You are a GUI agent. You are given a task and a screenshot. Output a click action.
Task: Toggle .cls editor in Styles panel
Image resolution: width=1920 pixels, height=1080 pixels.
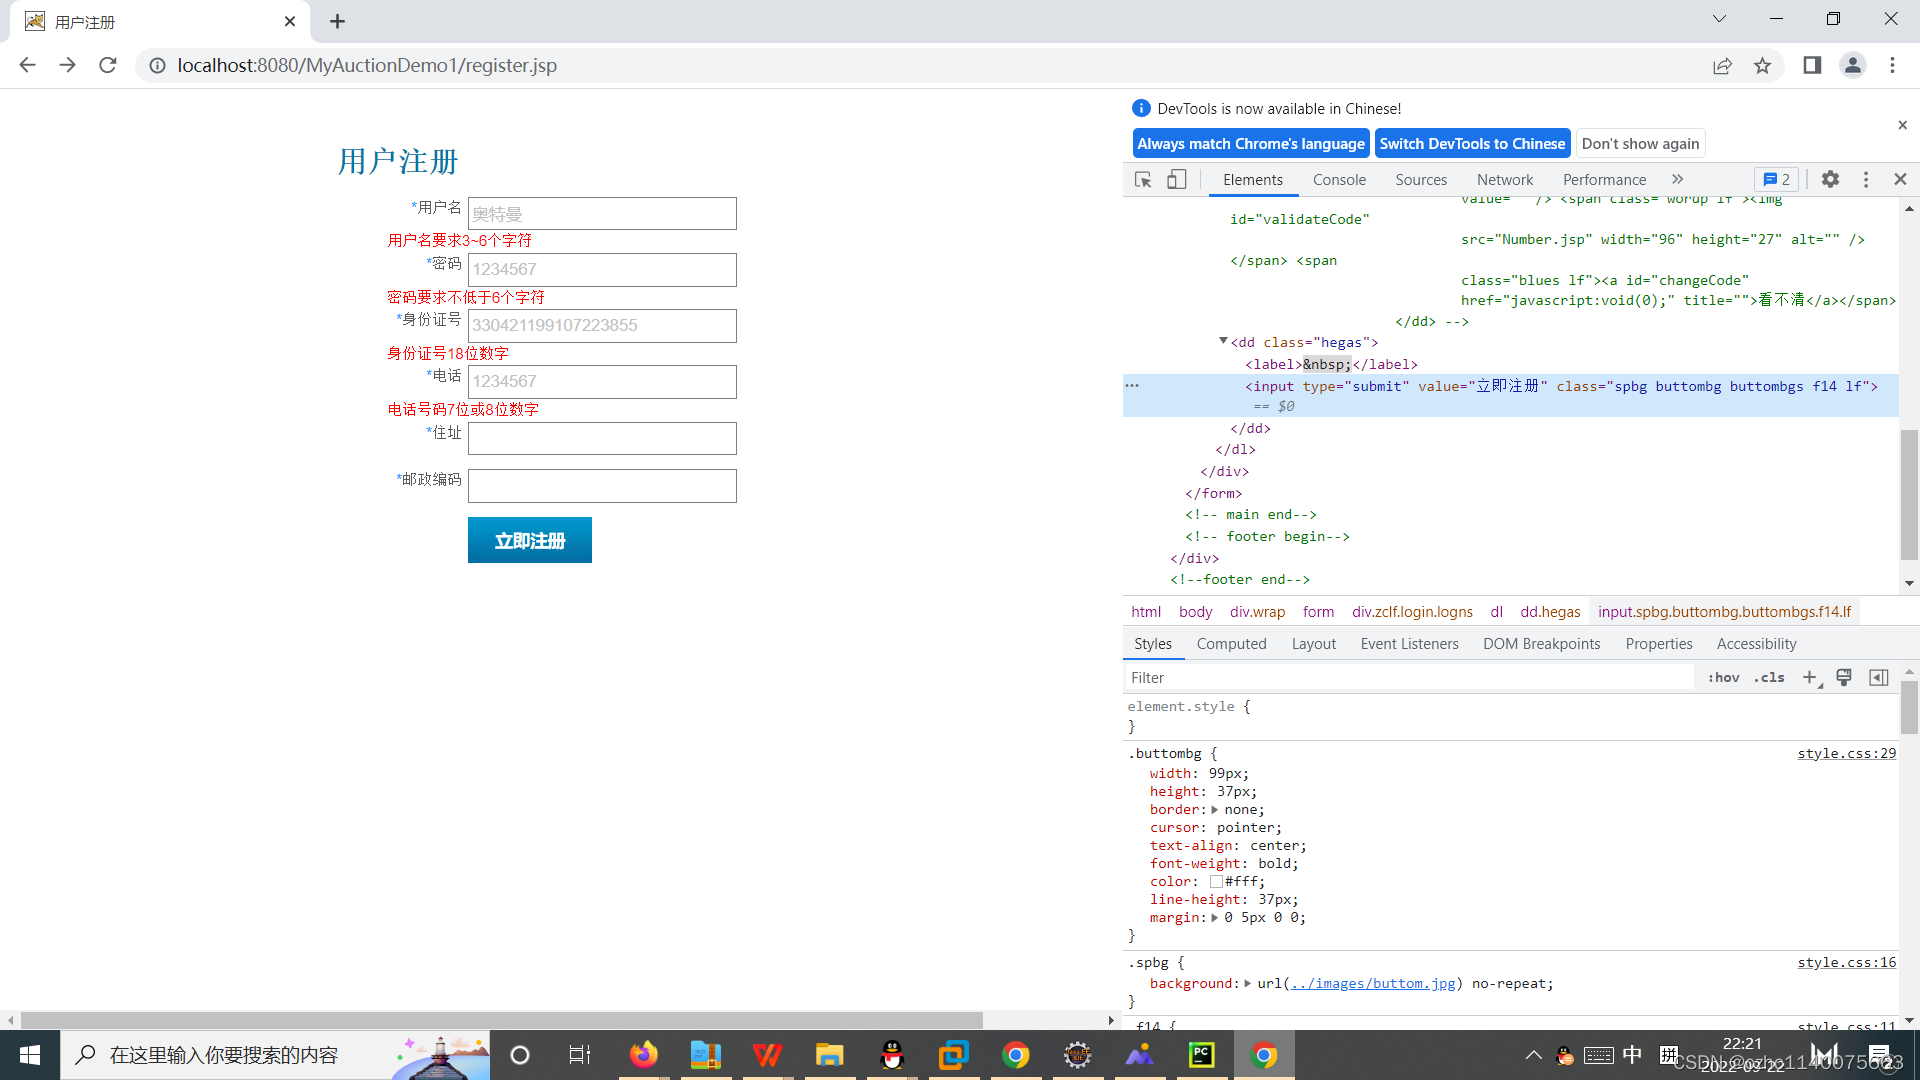pos(1768,676)
